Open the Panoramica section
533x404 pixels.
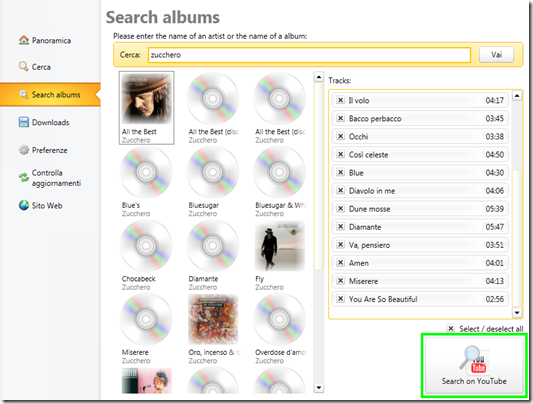point(51,40)
